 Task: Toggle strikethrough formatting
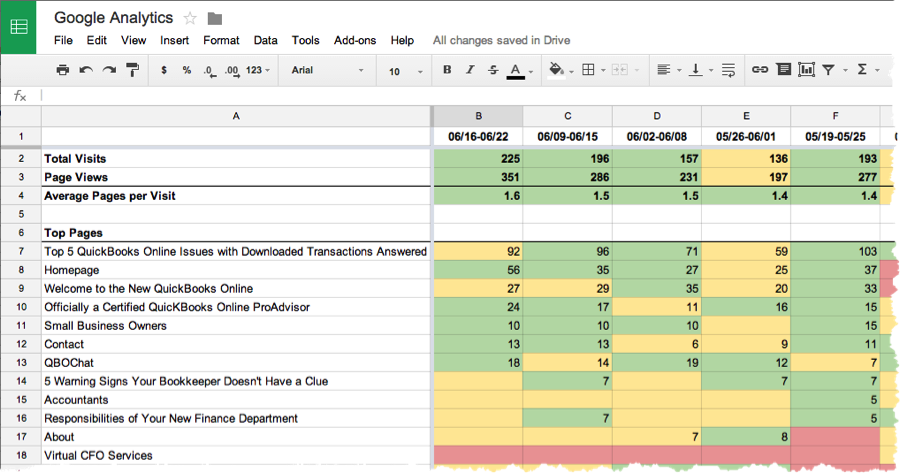tap(493, 70)
